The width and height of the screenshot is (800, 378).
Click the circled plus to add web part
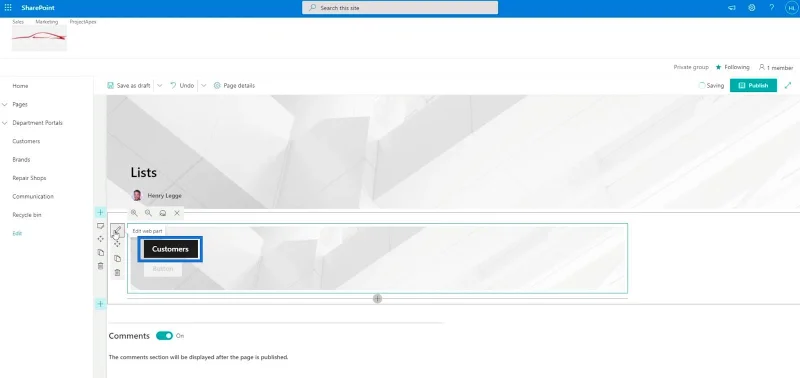pyautogui.click(x=378, y=299)
